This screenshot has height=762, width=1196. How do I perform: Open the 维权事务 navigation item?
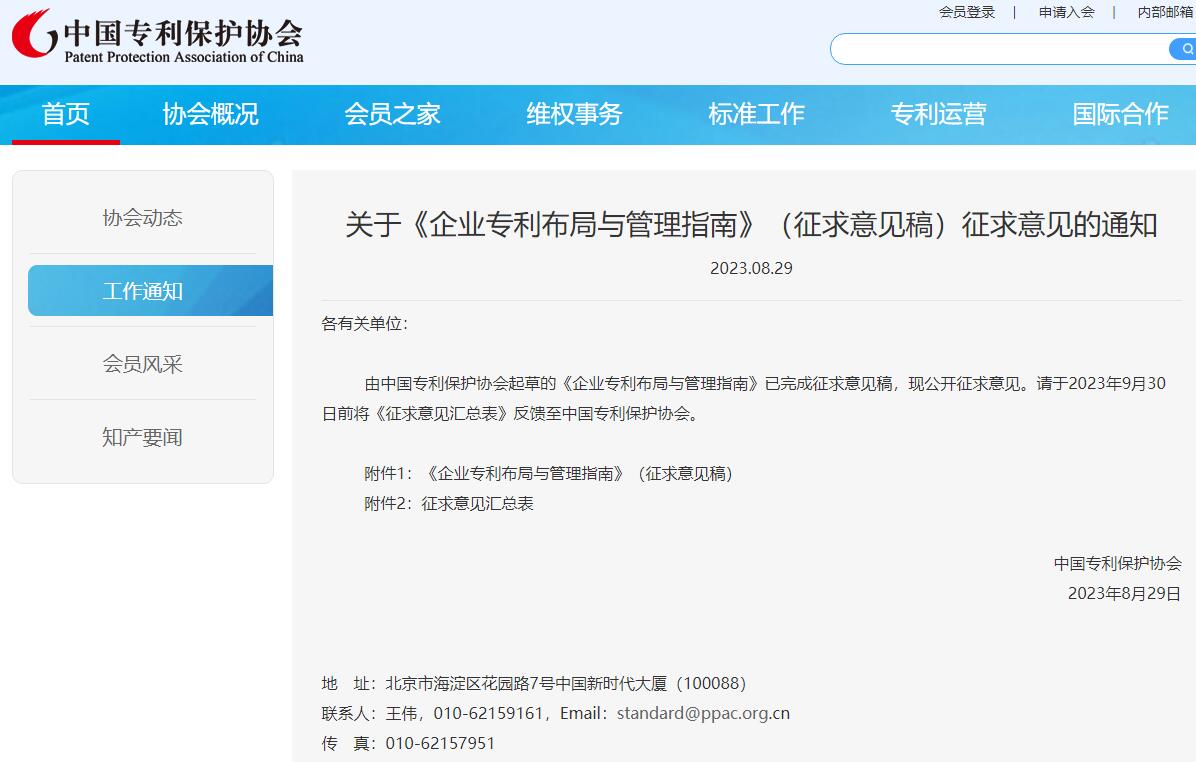pyautogui.click(x=574, y=114)
